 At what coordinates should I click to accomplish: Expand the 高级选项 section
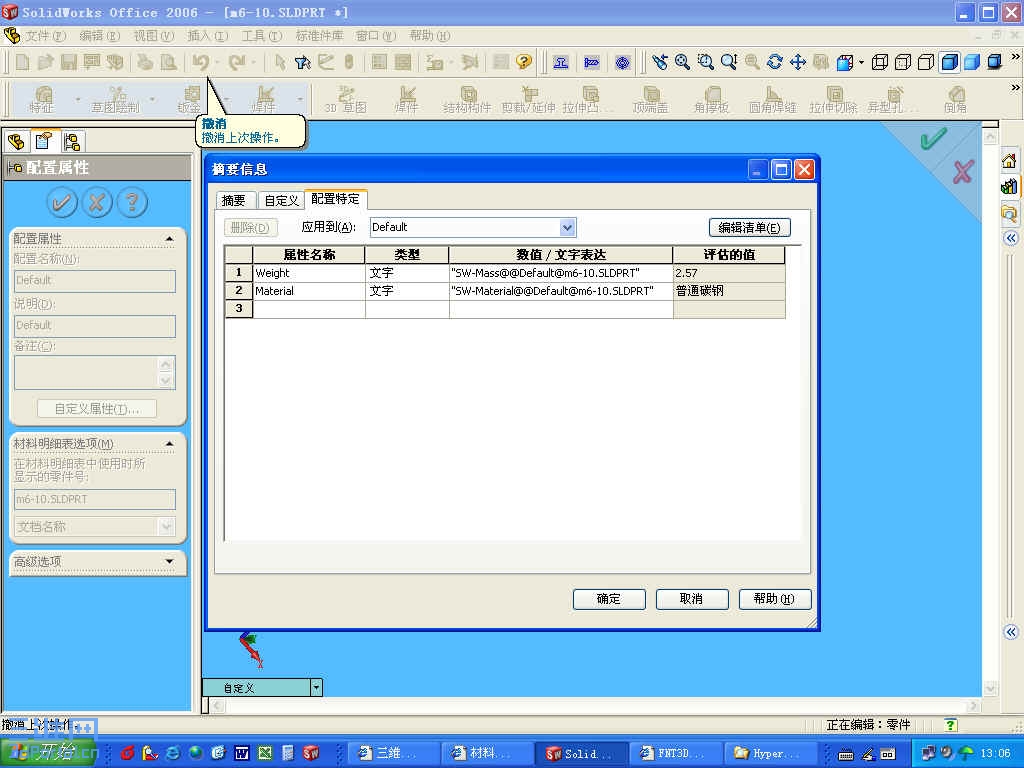point(170,562)
